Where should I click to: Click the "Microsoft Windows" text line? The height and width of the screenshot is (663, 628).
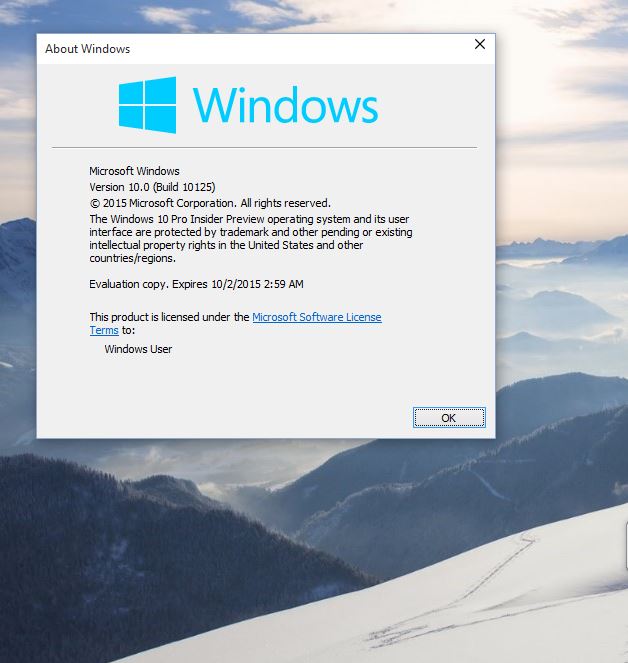point(134,171)
